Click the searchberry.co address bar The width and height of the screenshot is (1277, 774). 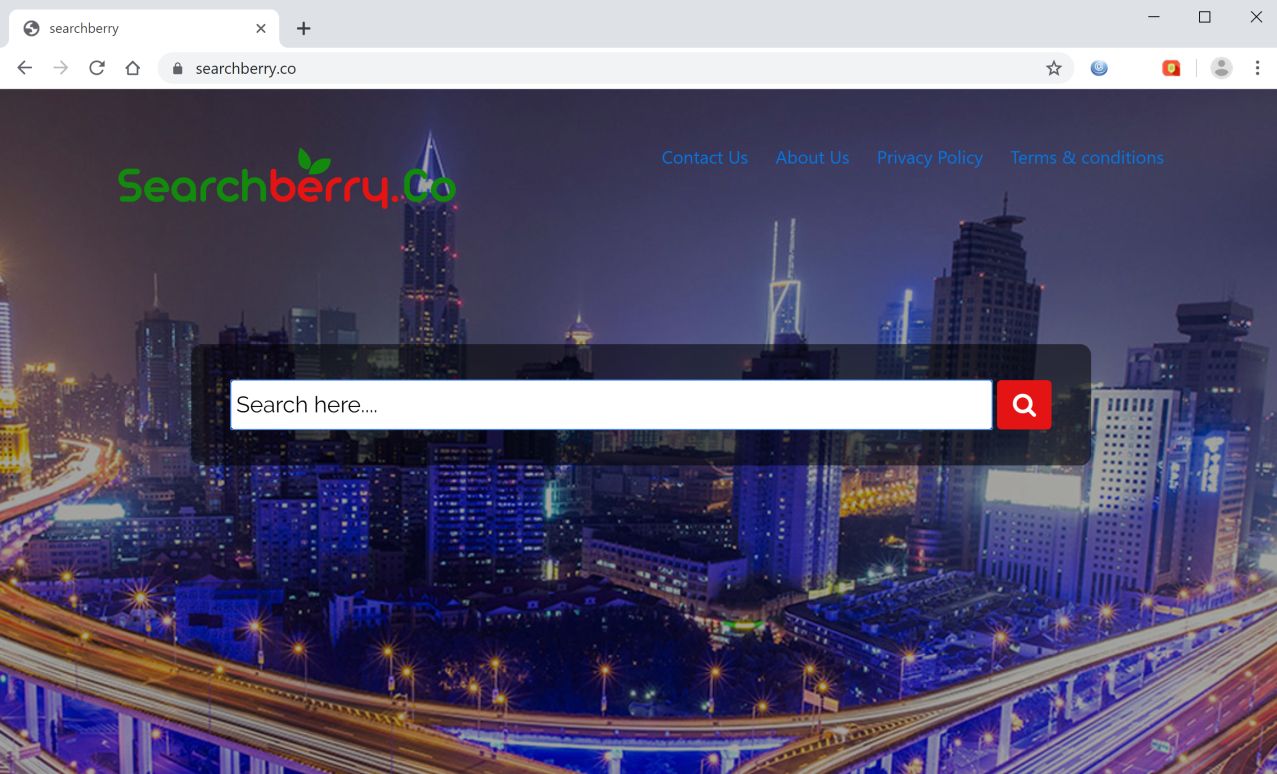[615, 68]
